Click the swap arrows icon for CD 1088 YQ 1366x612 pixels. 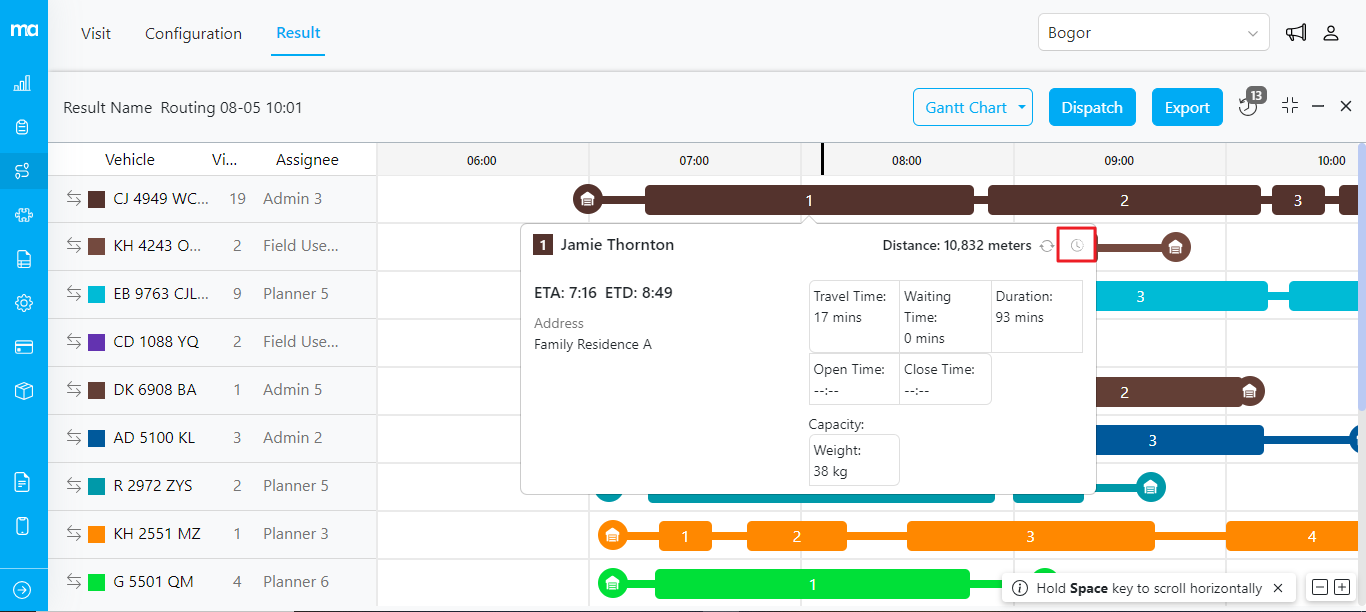73,342
